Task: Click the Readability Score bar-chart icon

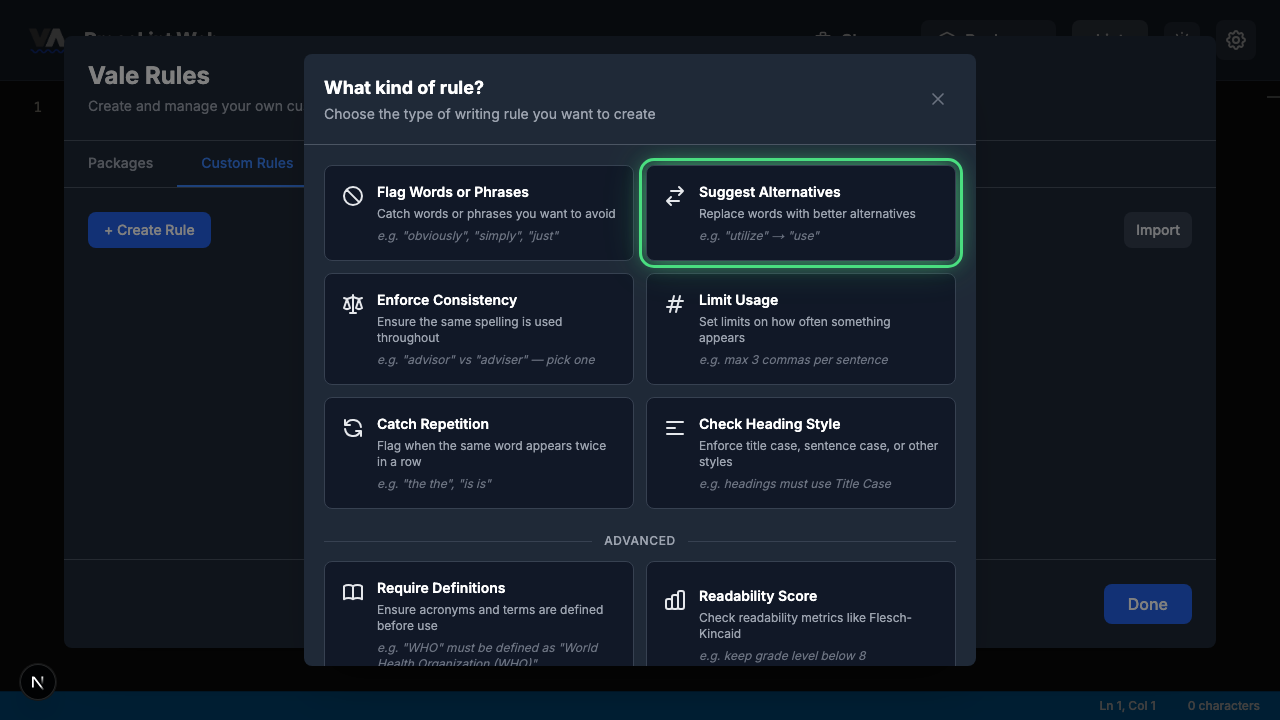Action: [675, 600]
